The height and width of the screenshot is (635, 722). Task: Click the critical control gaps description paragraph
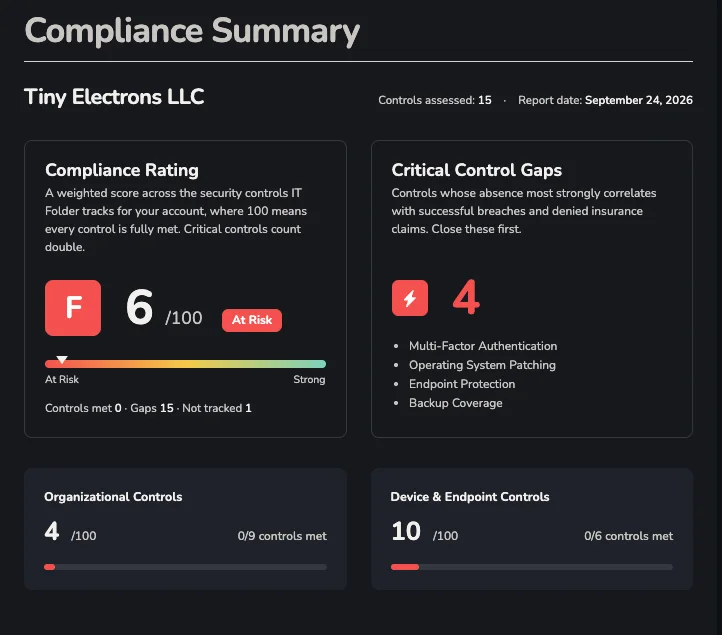tap(524, 211)
